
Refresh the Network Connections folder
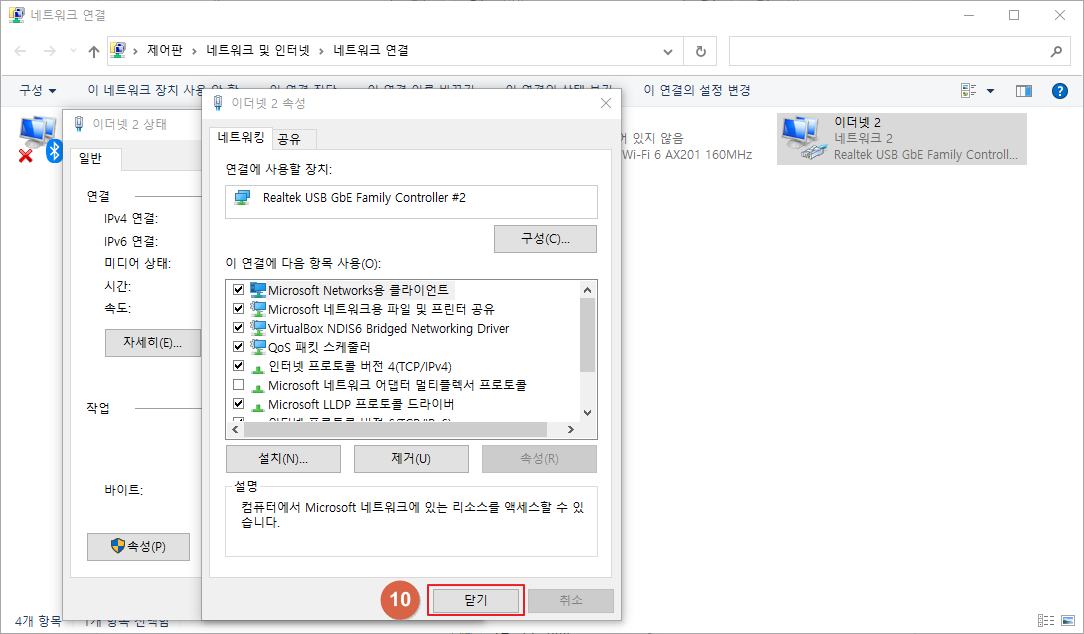click(x=700, y=51)
